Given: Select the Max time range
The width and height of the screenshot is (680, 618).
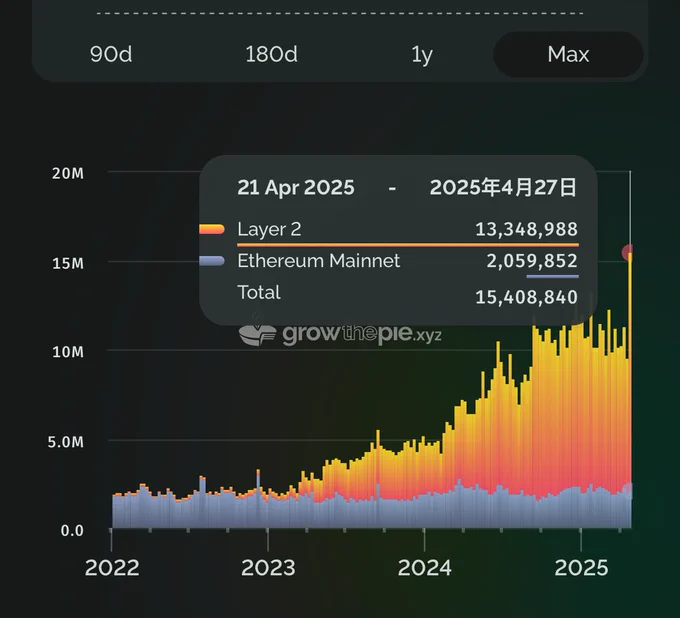Looking at the screenshot, I should pos(568,55).
